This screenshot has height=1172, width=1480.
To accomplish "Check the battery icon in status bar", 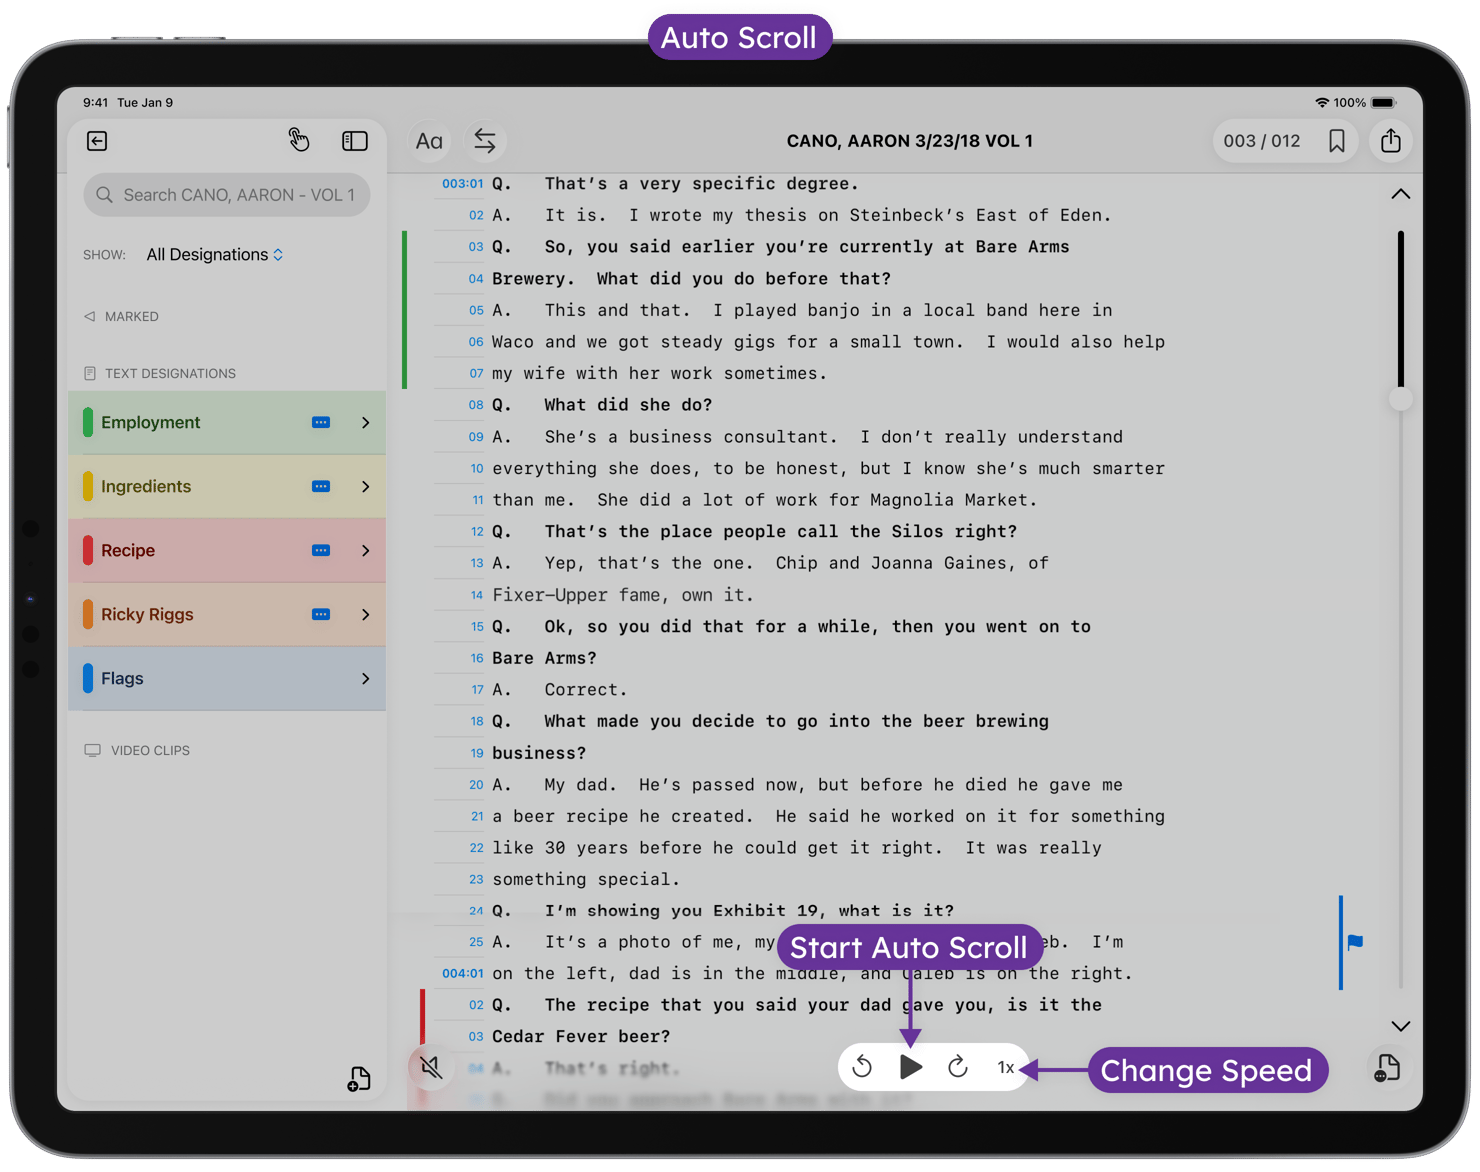I will pyautogui.click(x=1384, y=102).
